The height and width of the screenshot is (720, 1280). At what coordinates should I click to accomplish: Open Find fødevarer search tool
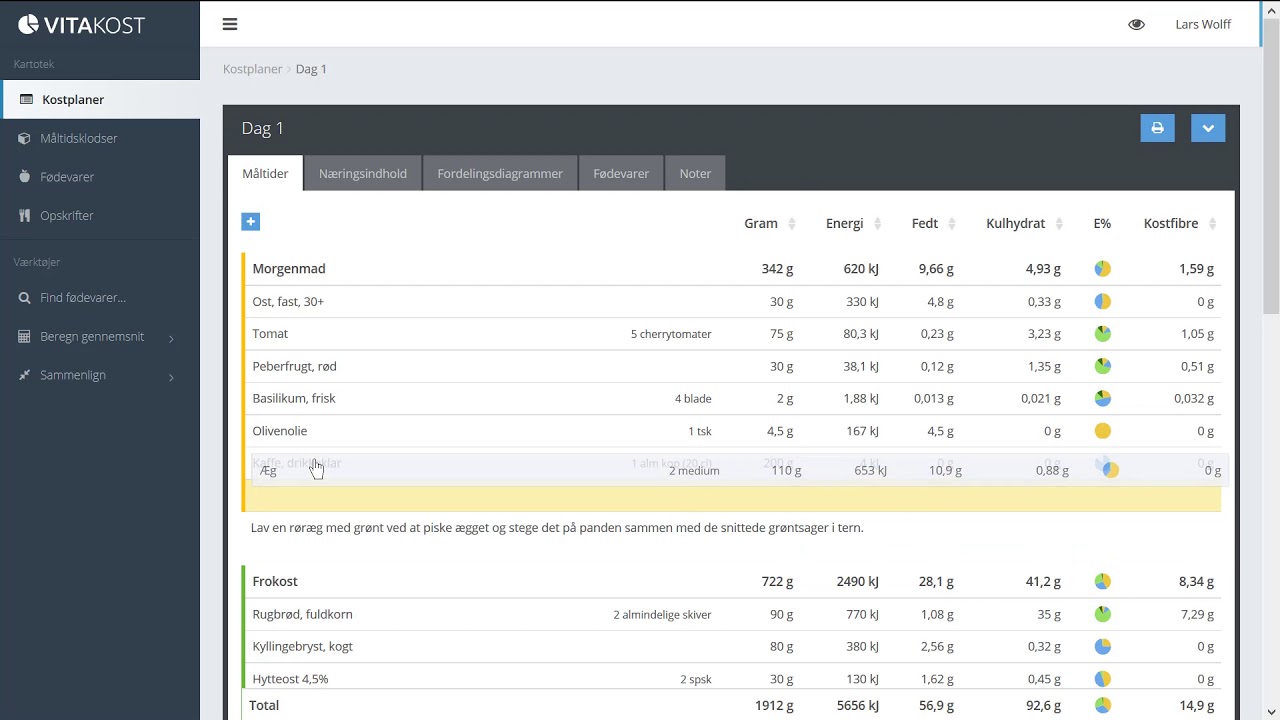coord(83,297)
